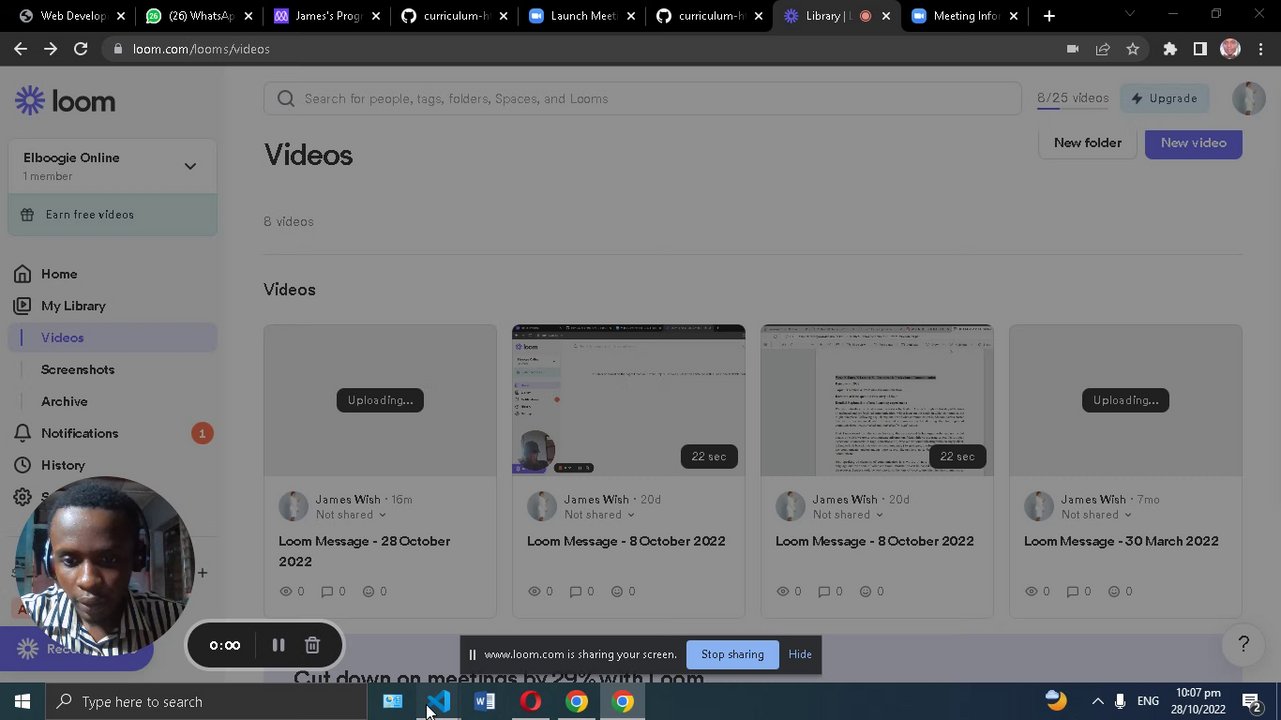Open Loom Message - 30 March 2022 title
Image resolution: width=1281 pixels, height=720 pixels.
click(x=1121, y=541)
